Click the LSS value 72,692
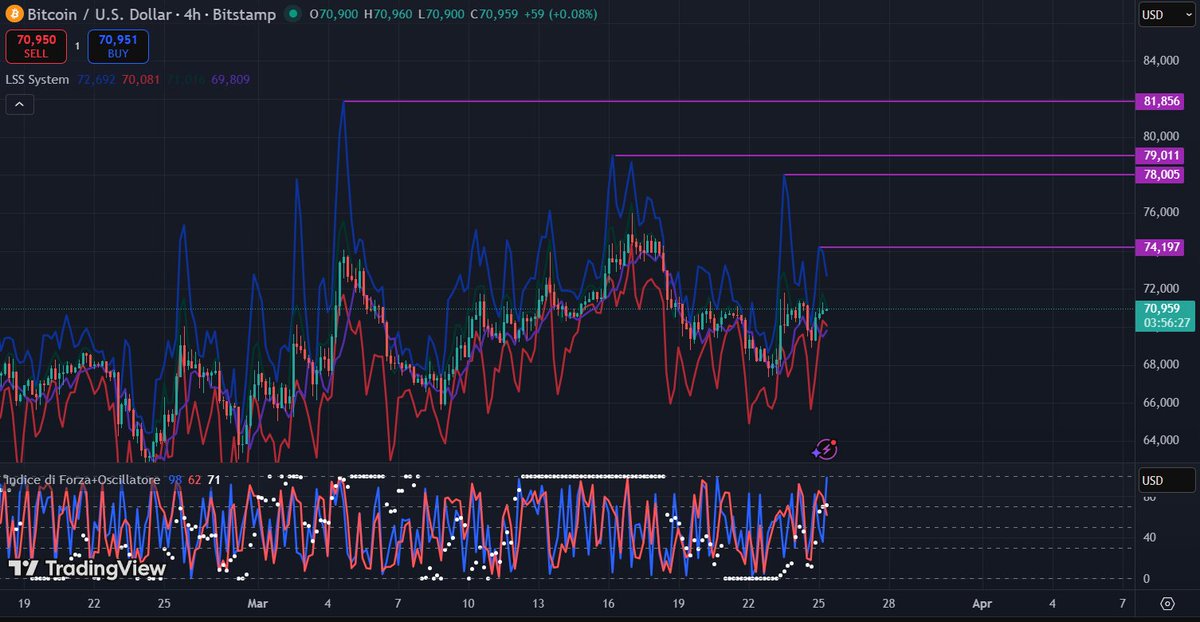The height and width of the screenshot is (622, 1200). [97, 79]
